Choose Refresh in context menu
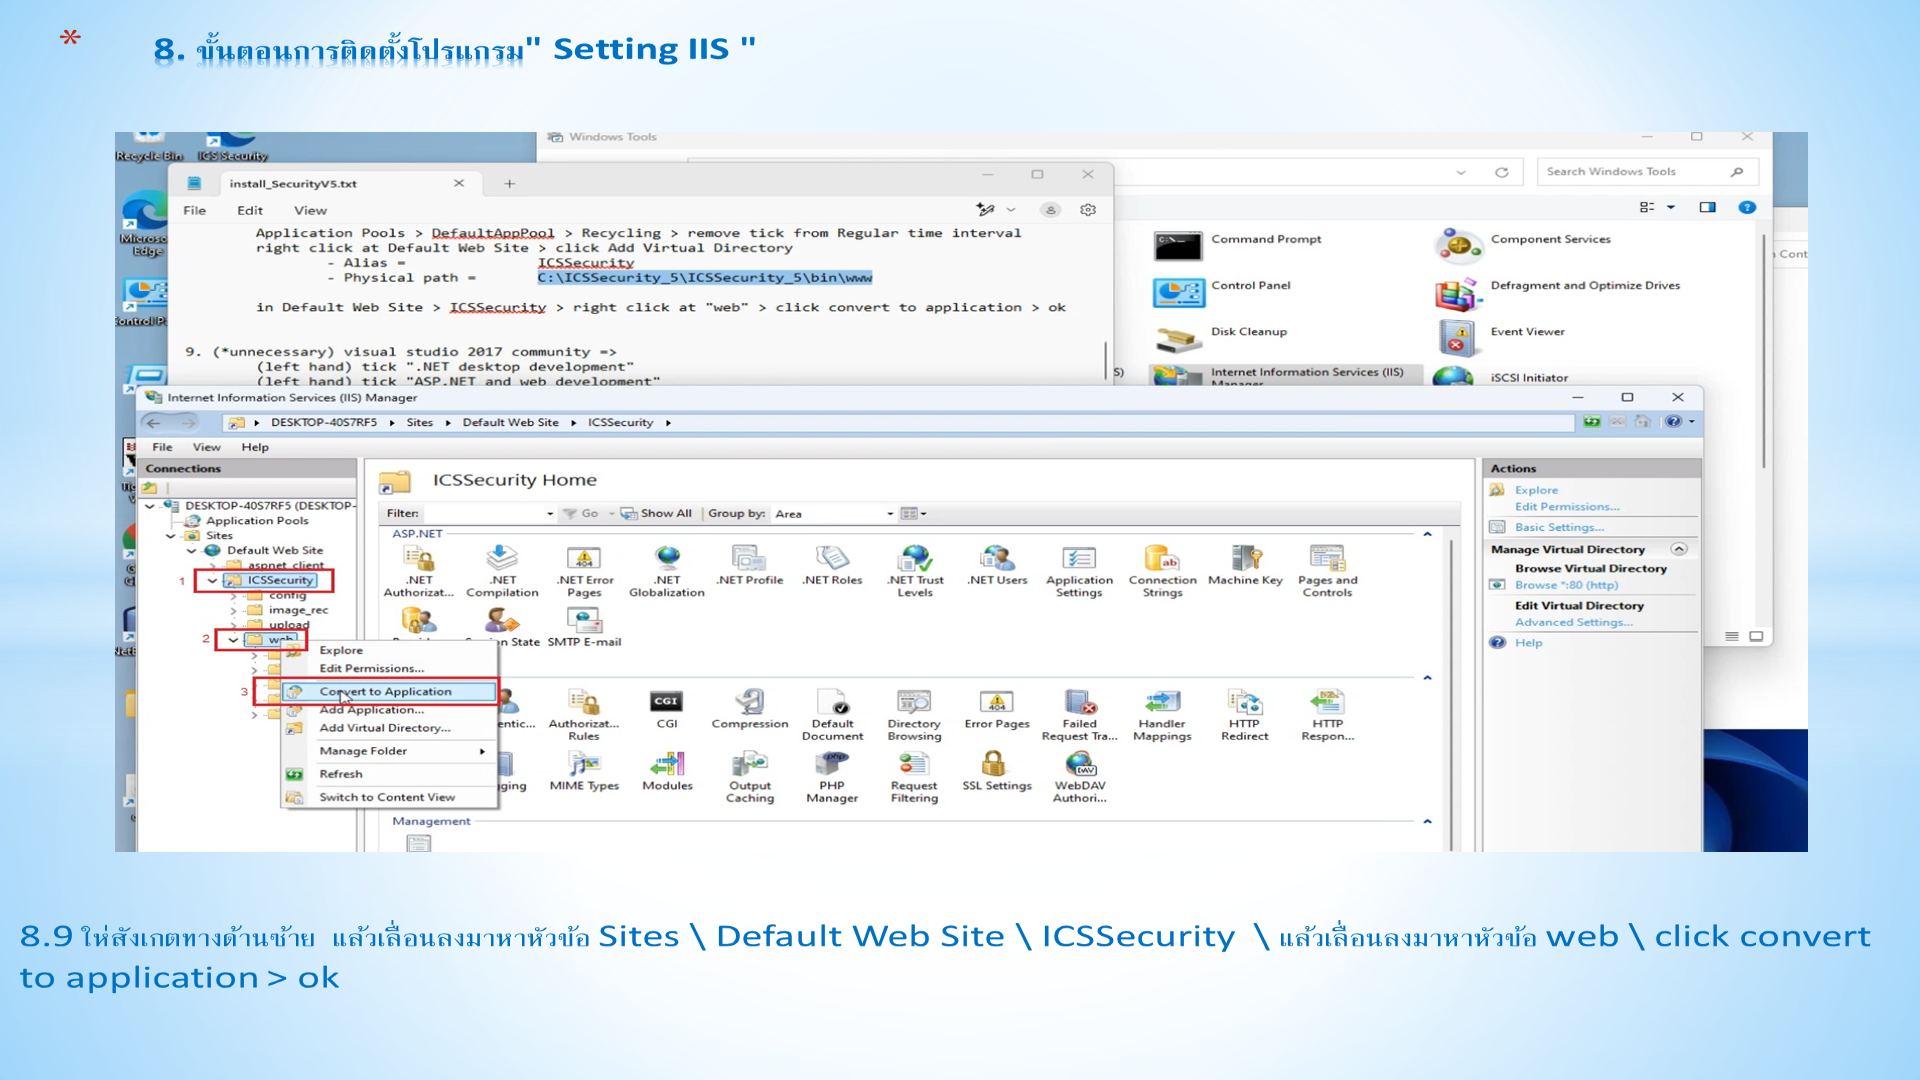 click(390, 774)
